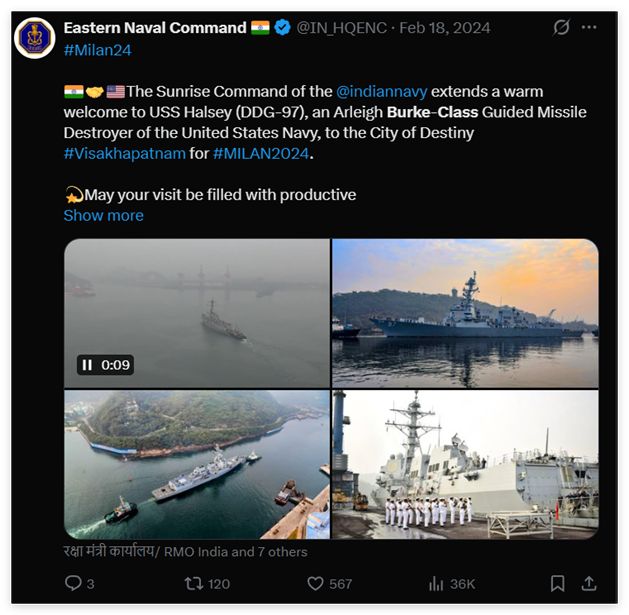This screenshot has height=615, width=629.
Task: Open view analytics bar-chart icon
Action: (x=436, y=583)
